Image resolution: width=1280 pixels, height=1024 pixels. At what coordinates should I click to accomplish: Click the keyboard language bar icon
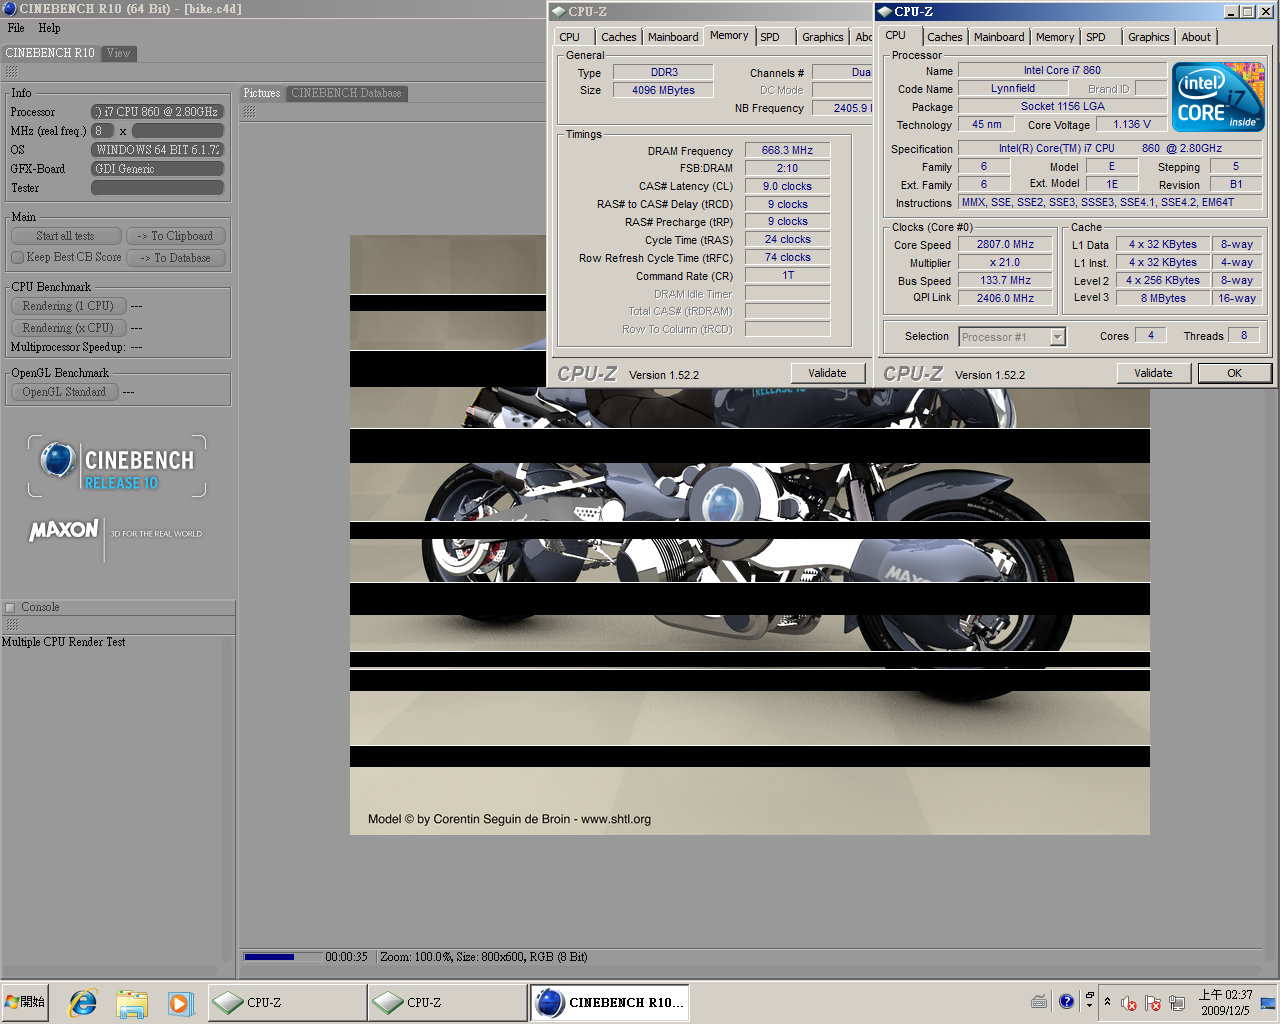click(1040, 1002)
